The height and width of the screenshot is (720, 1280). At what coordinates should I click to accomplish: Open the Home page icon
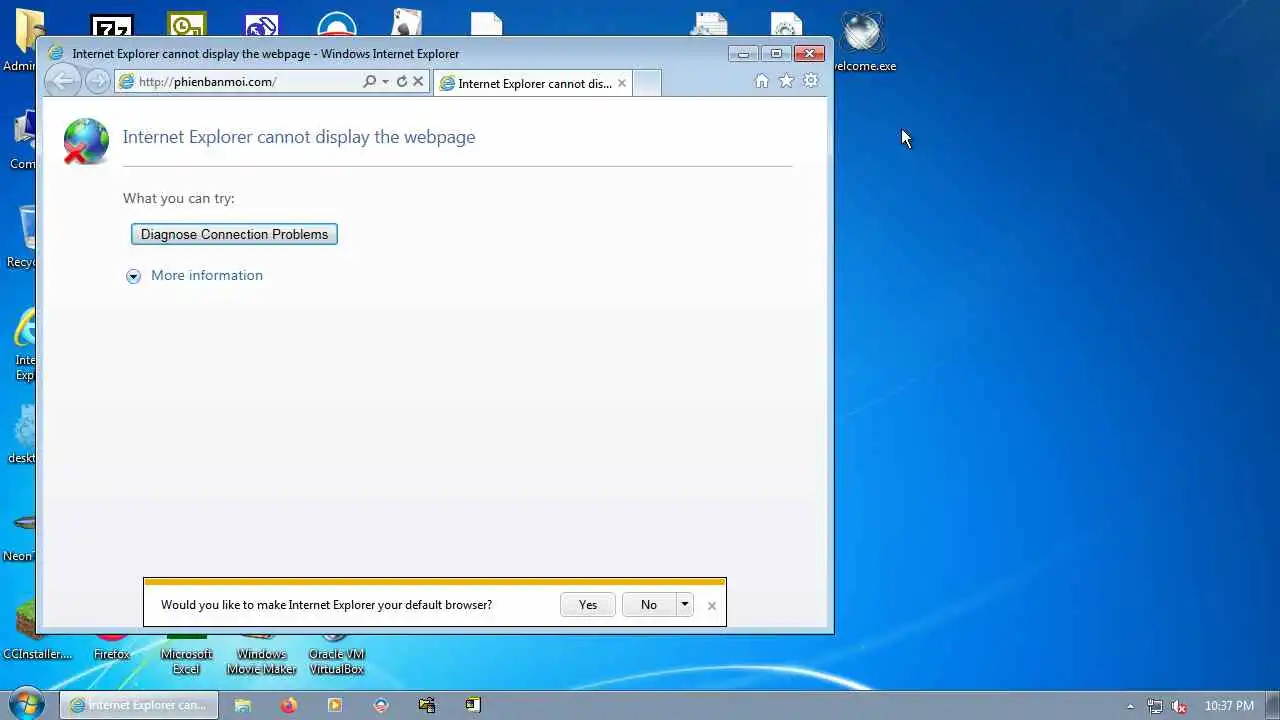762,81
